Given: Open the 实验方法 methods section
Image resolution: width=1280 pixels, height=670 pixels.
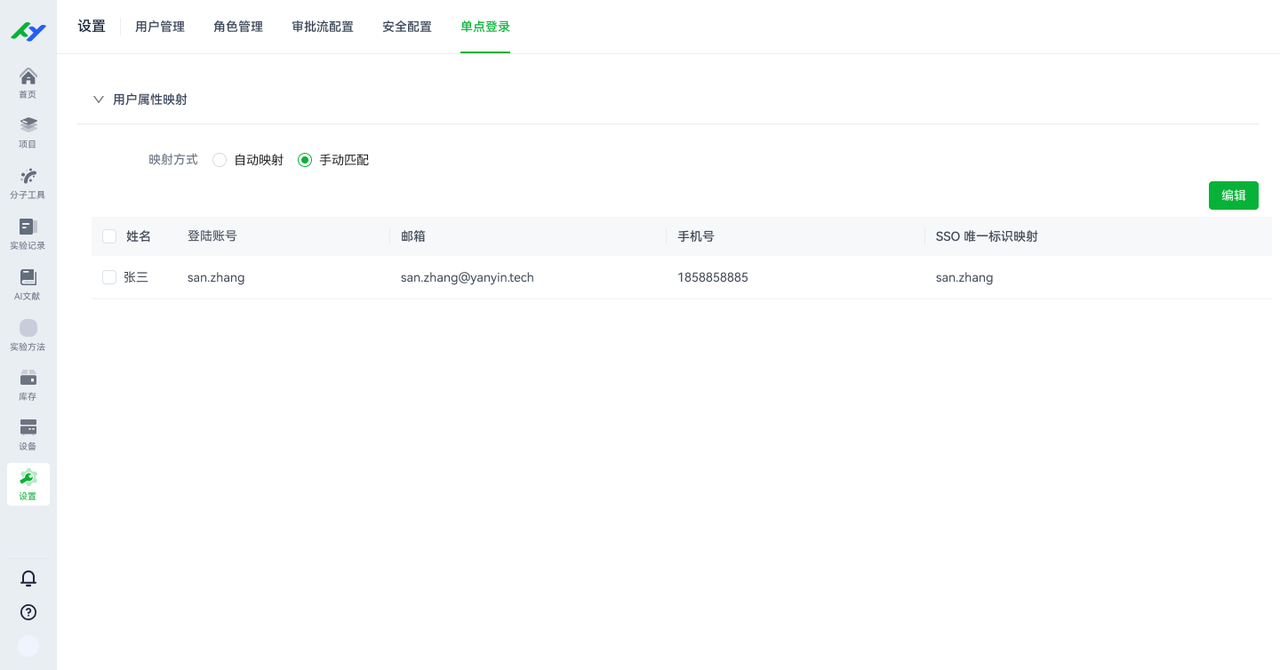Looking at the screenshot, I should click(x=28, y=333).
